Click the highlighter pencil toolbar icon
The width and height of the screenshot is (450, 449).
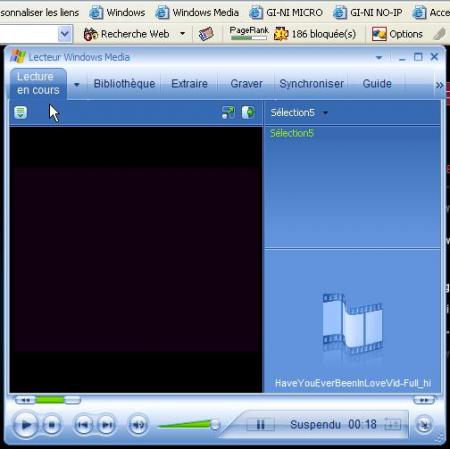tap(439, 34)
